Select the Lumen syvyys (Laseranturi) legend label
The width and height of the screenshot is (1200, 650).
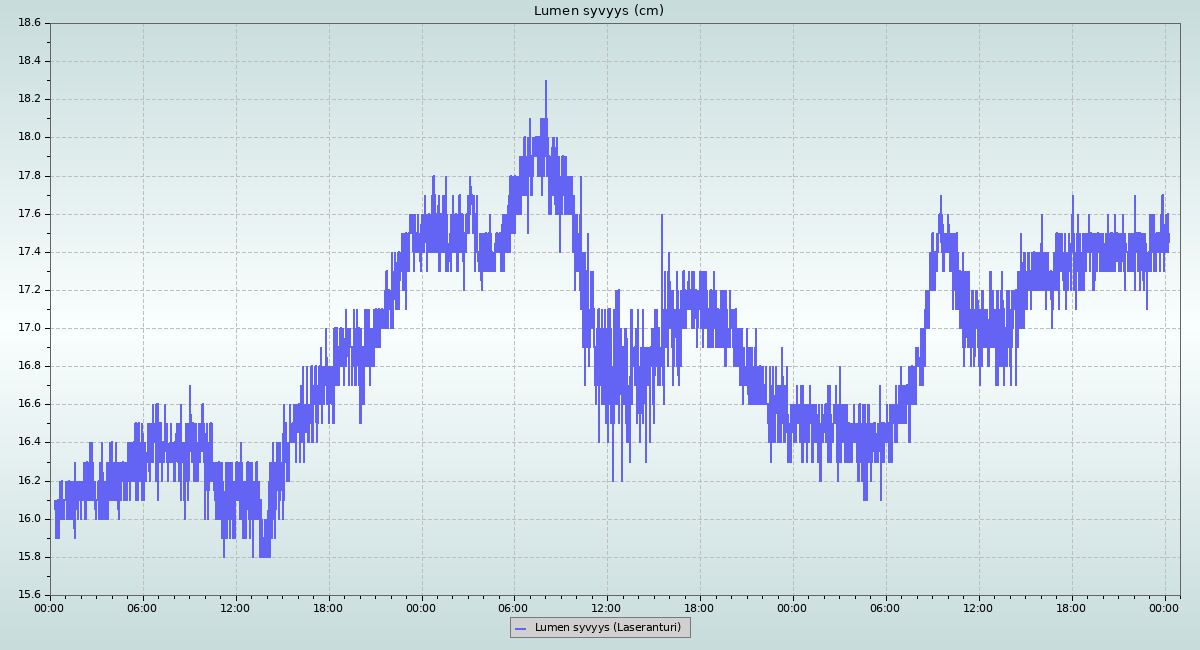point(607,627)
